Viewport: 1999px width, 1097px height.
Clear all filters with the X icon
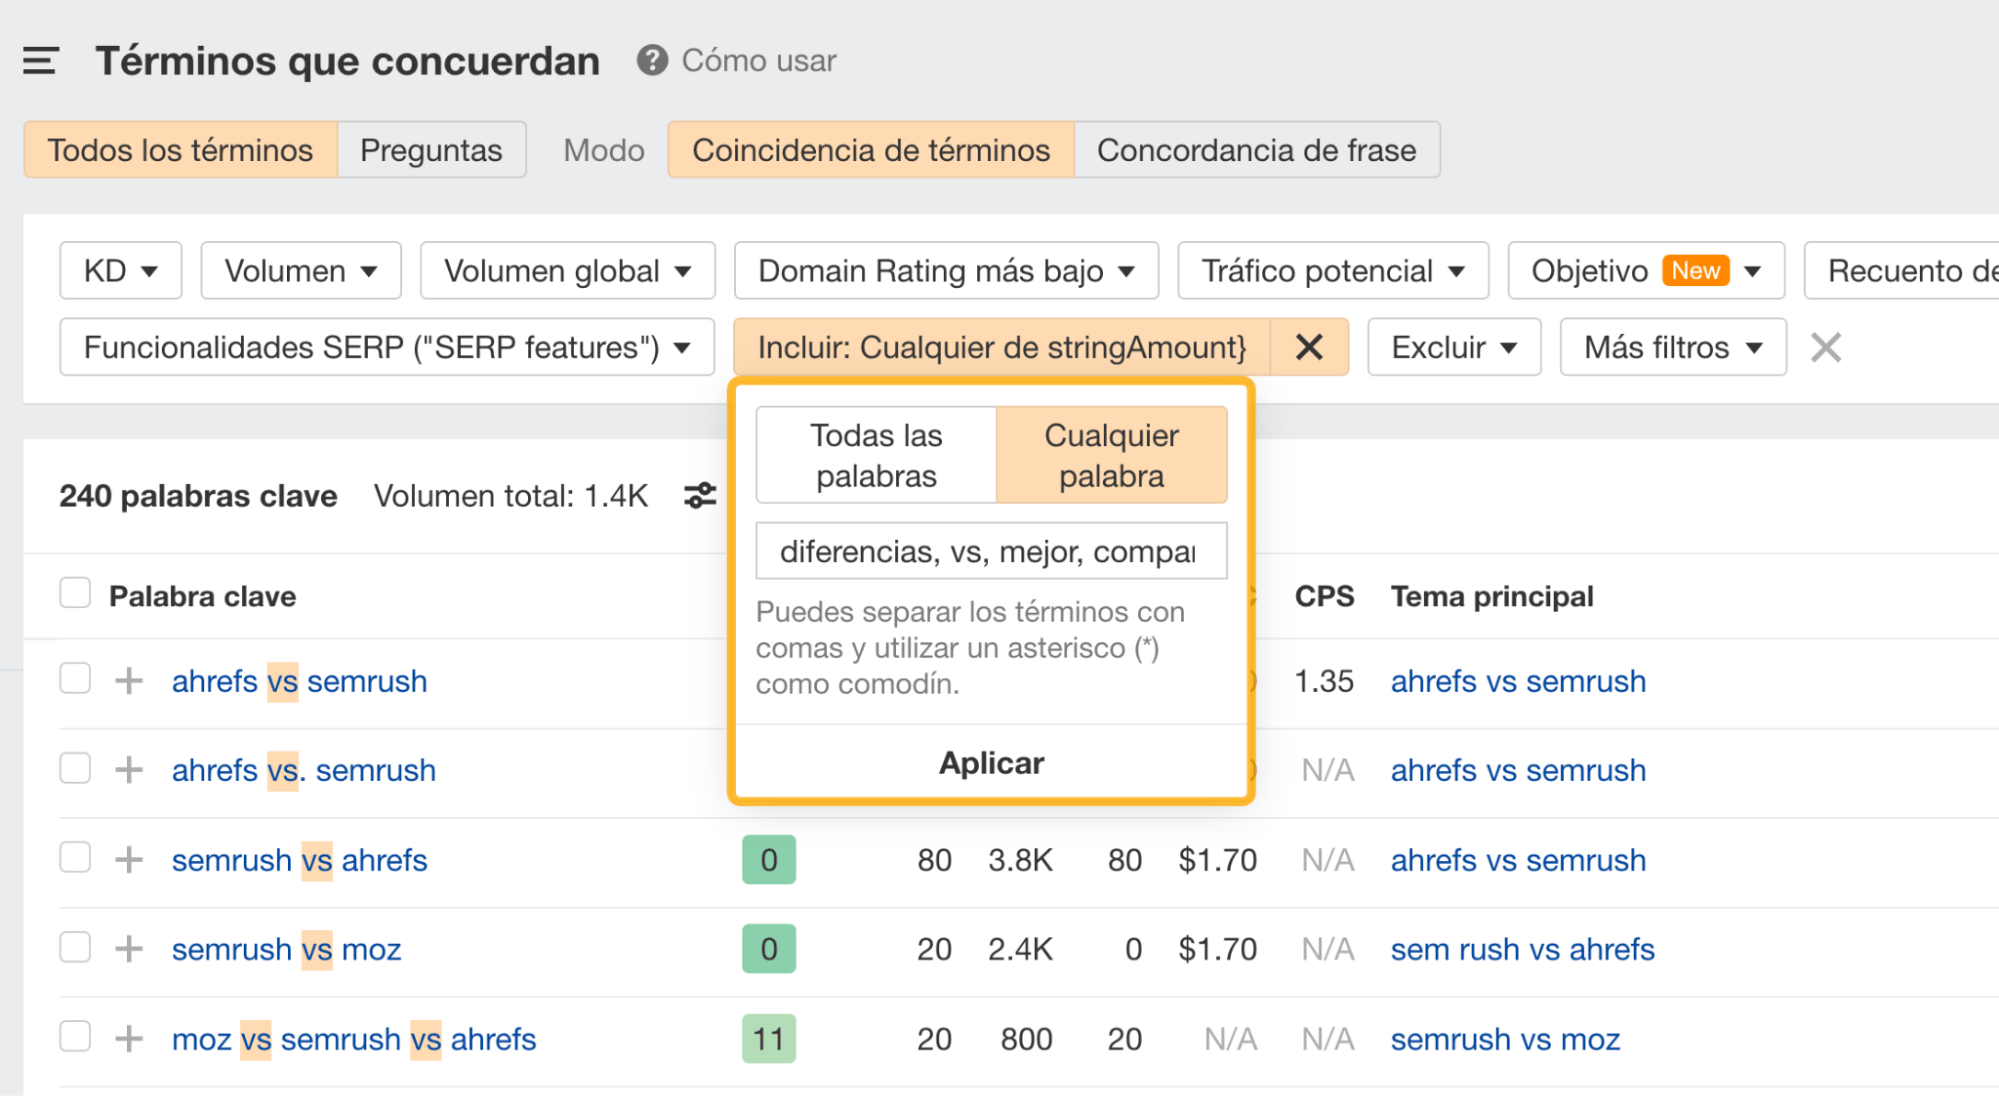(x=1826, y=347)
